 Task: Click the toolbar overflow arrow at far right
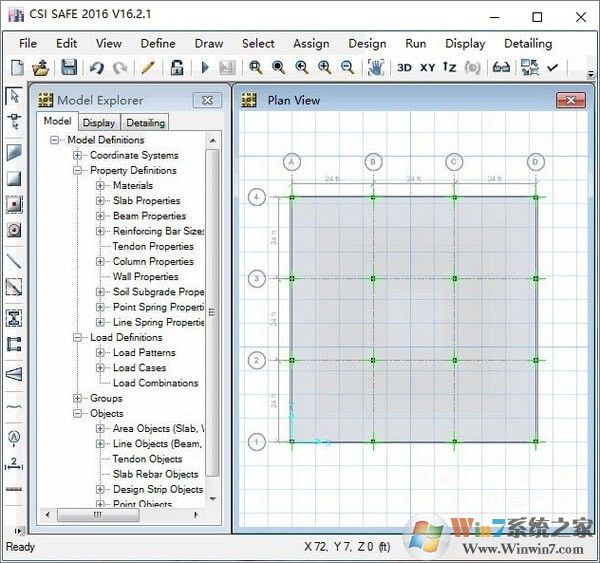pyautogui.click(x=590, y=73)
